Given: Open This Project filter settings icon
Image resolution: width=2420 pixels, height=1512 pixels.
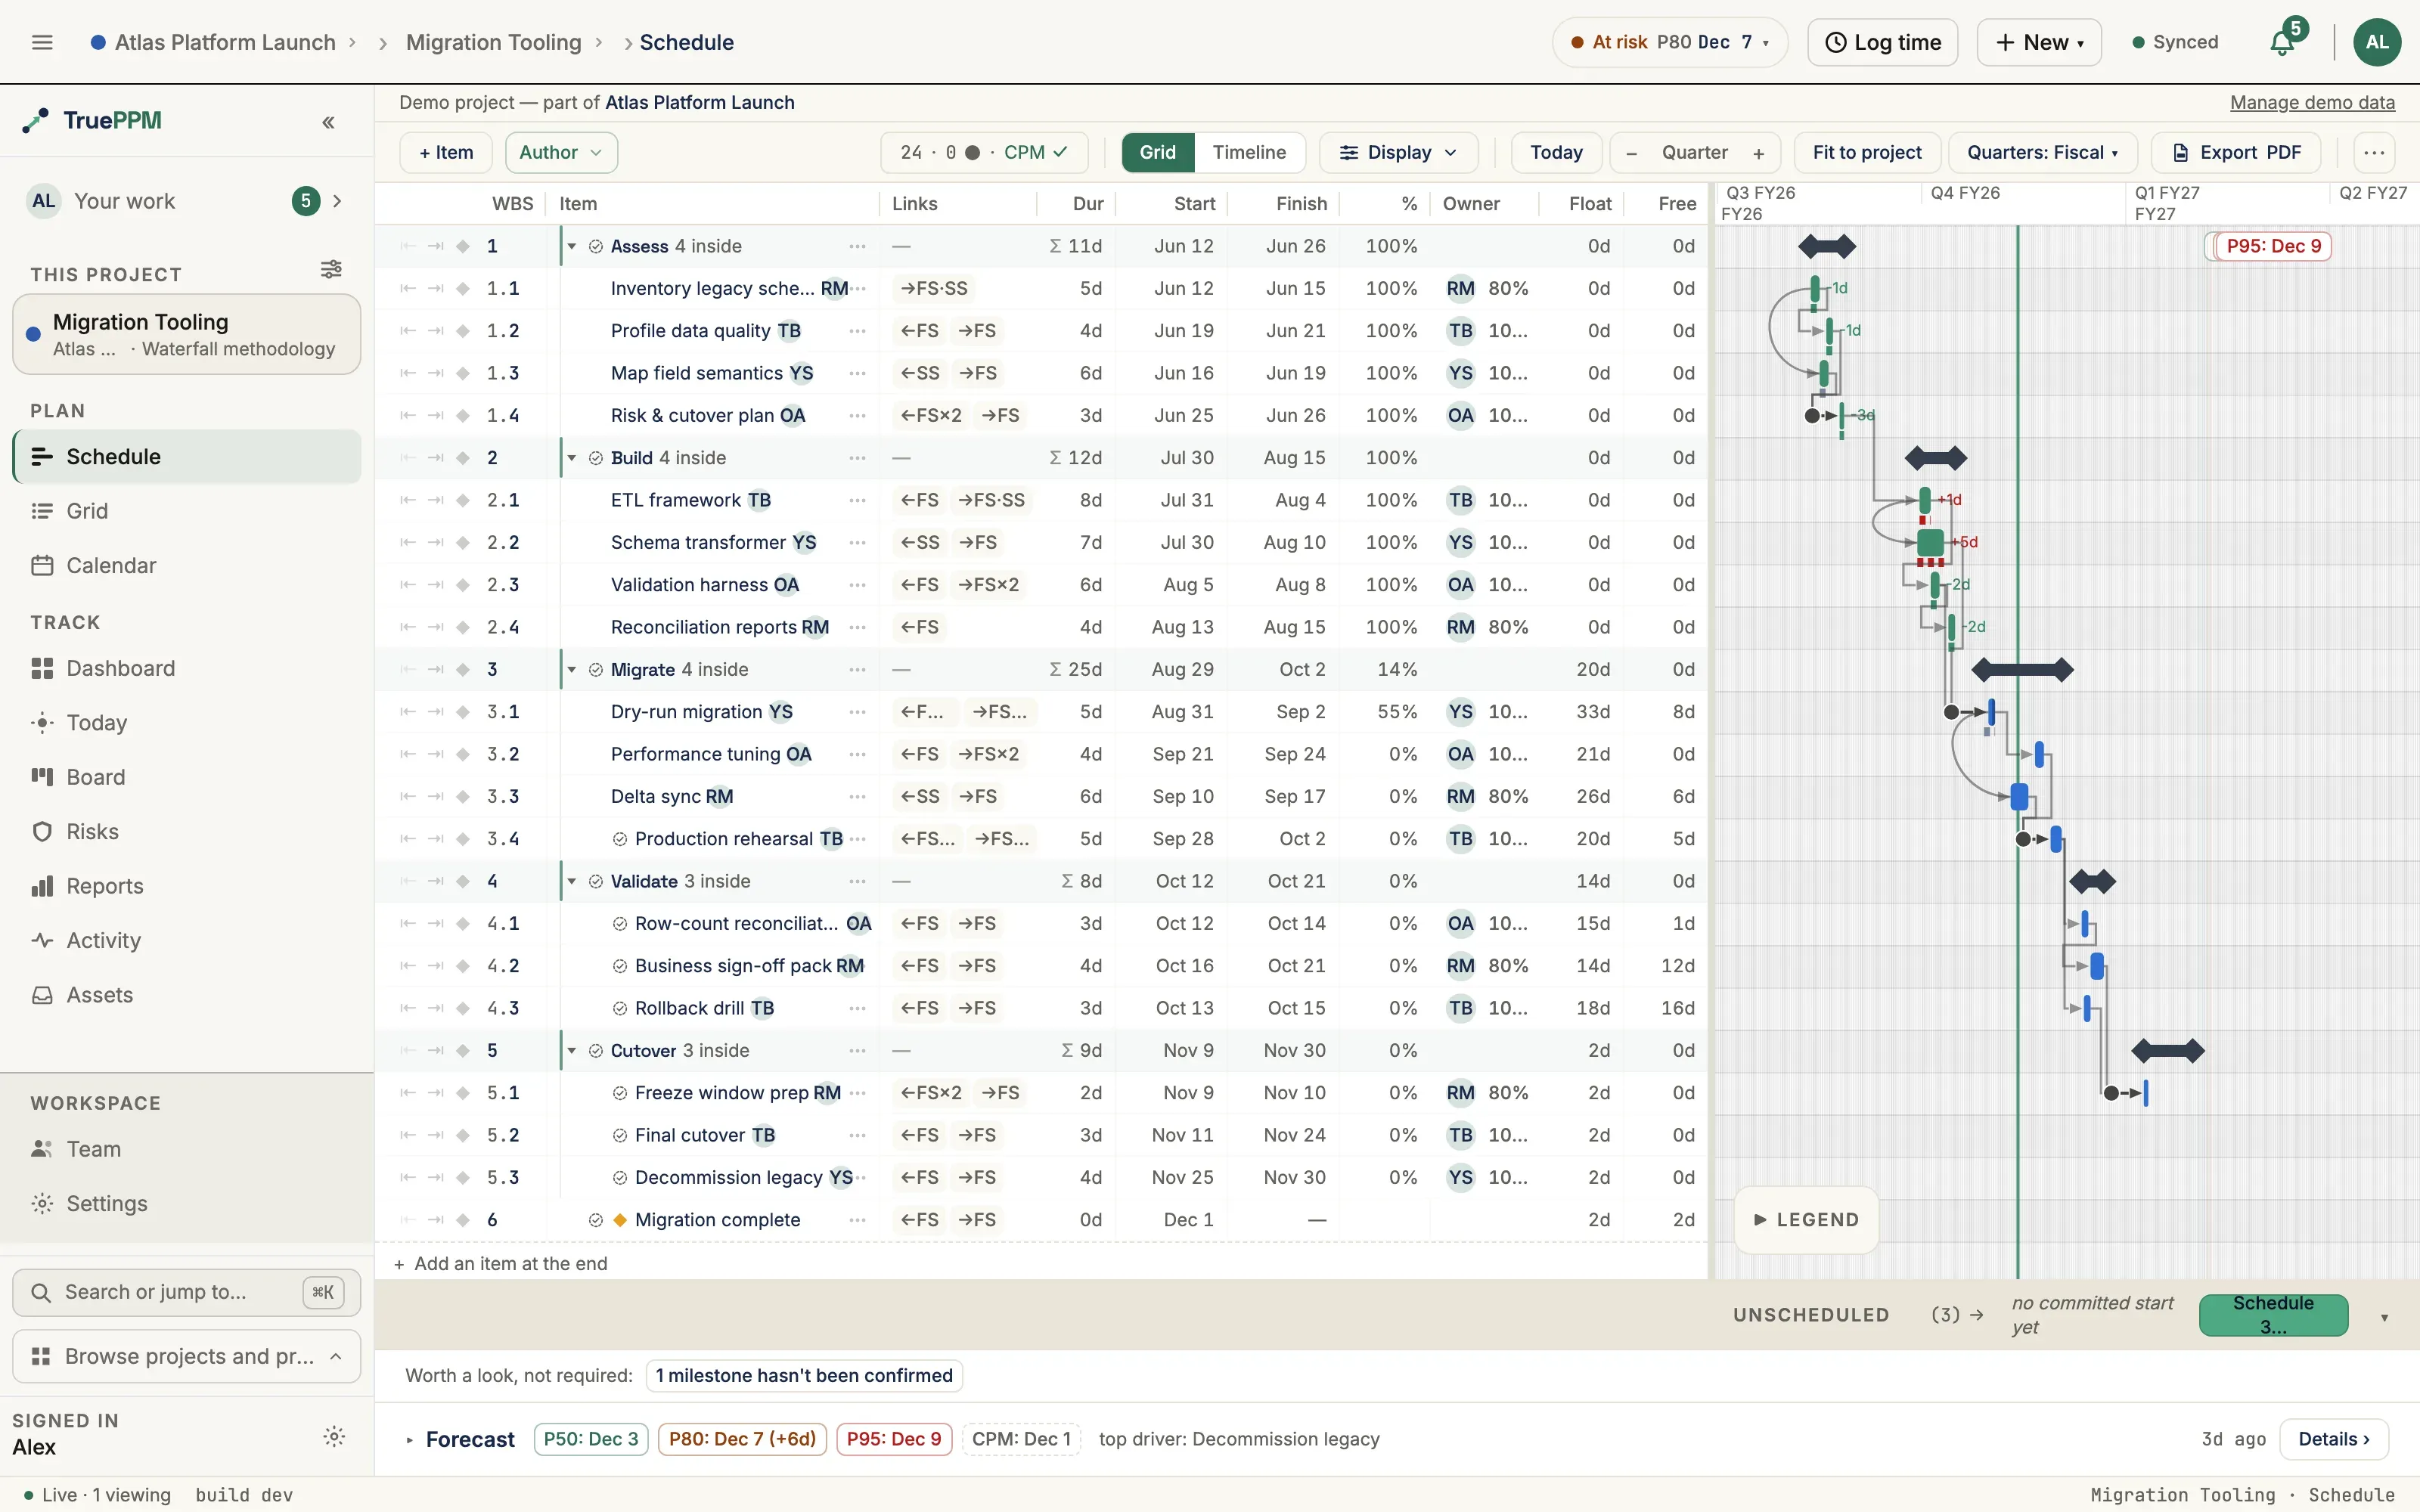Looking at the screenshot, I should pyautogui.click(x=331, y=270).
